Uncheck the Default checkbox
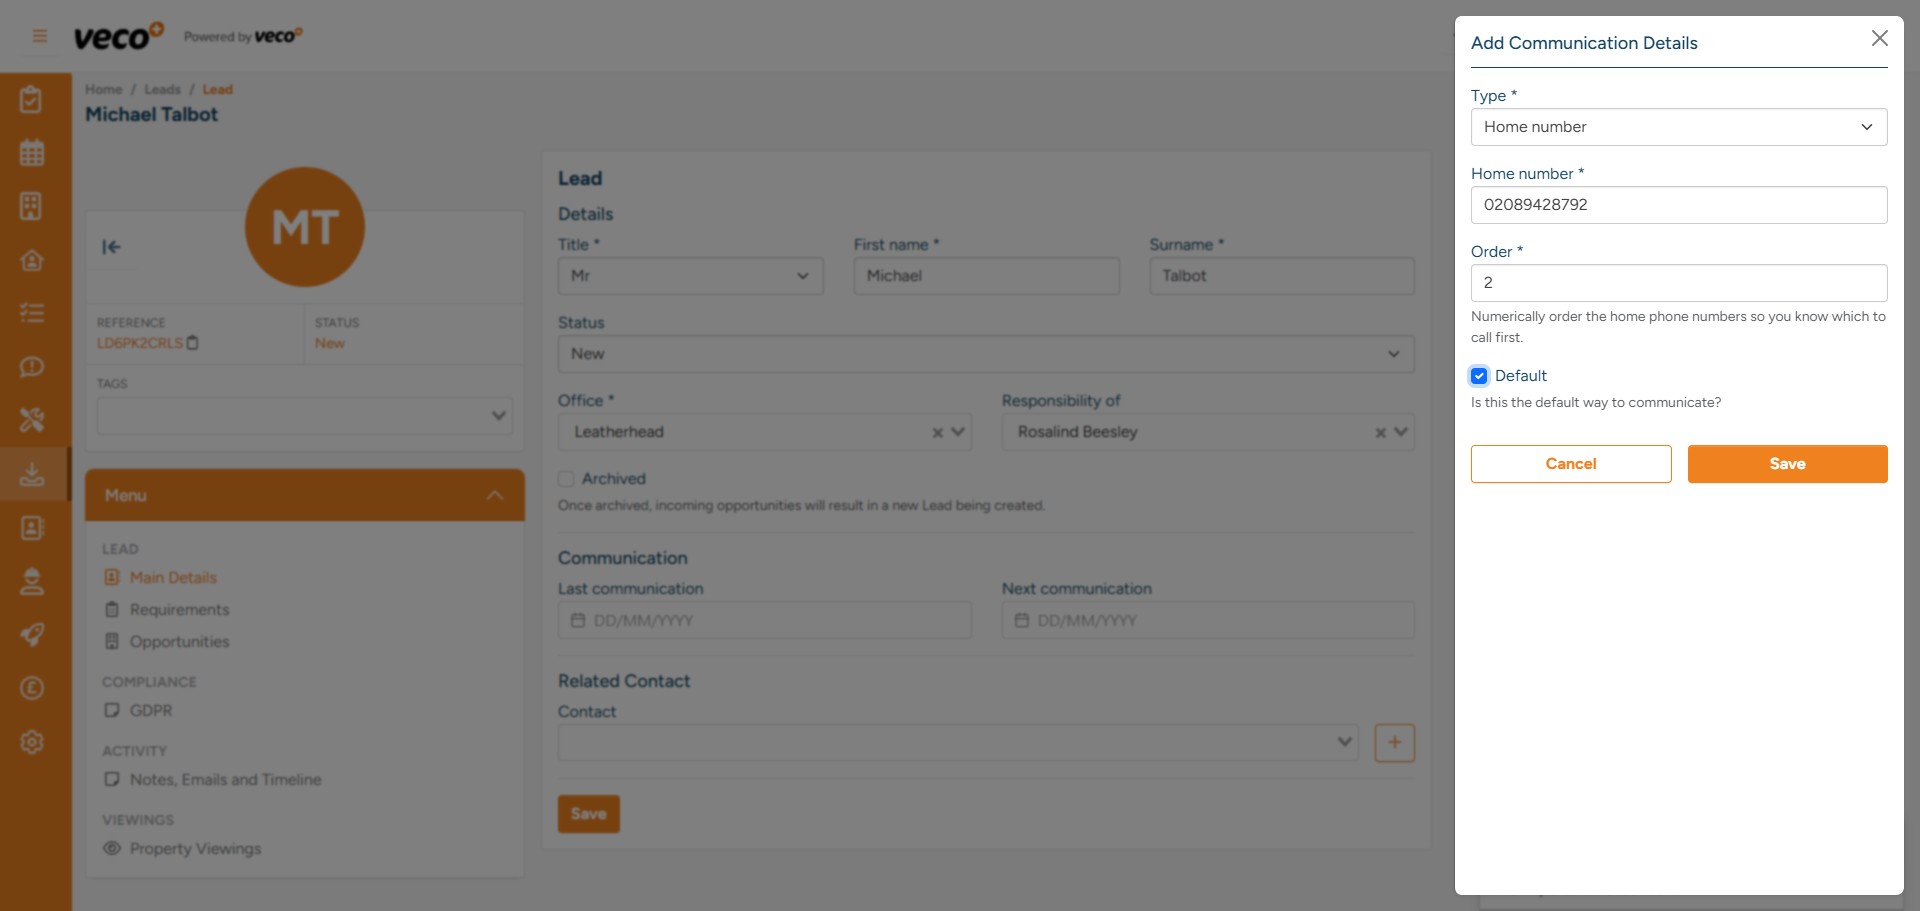Viewport: 1920px width, 911px height. point(1479,376)
